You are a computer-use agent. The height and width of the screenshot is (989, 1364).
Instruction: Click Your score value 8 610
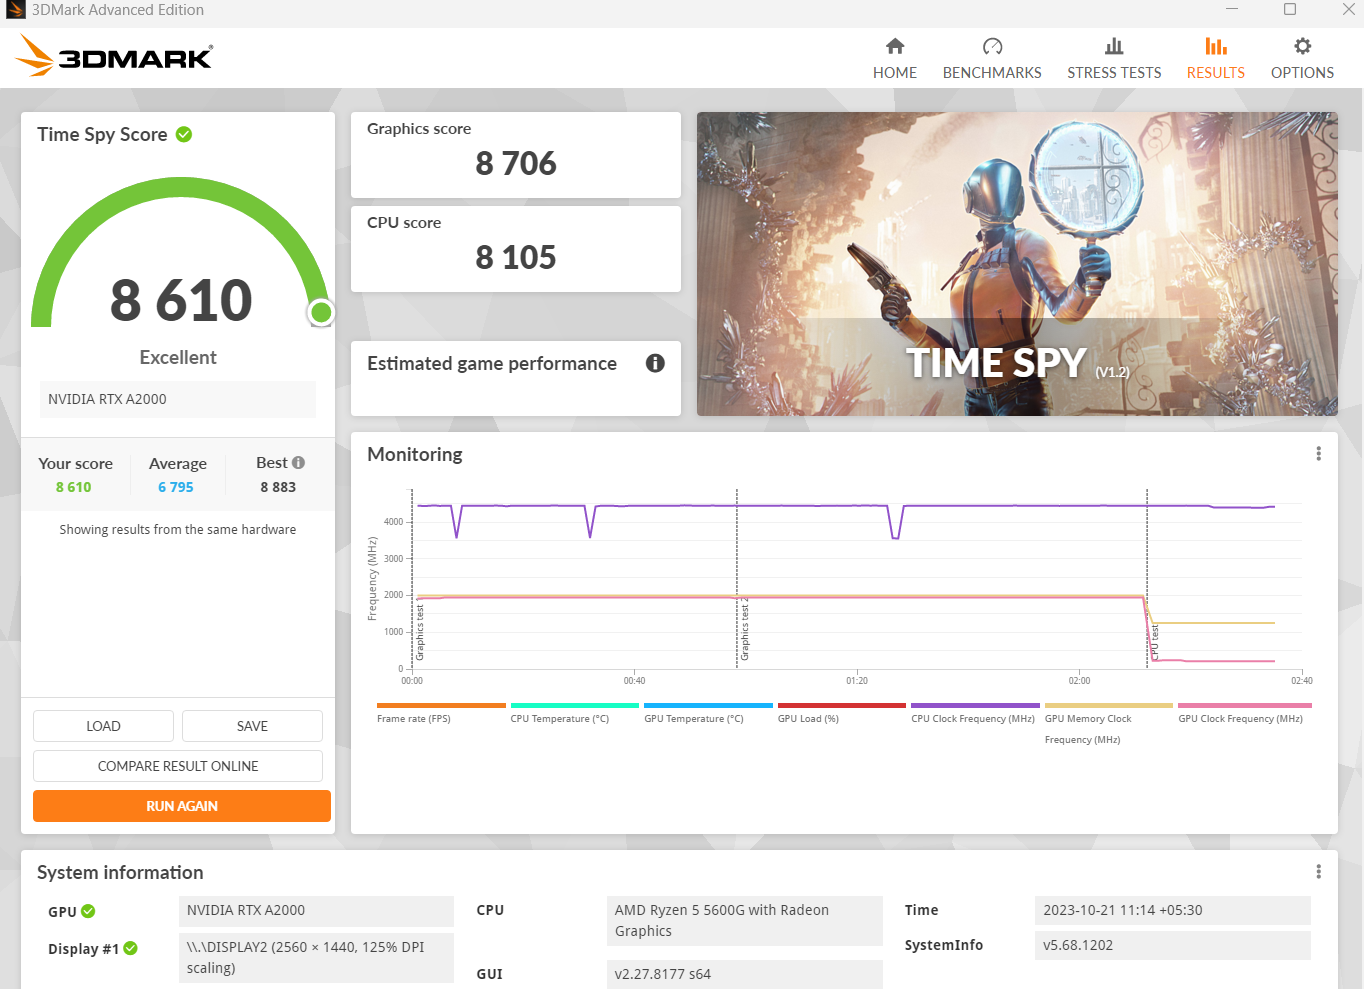click(73, 487)
